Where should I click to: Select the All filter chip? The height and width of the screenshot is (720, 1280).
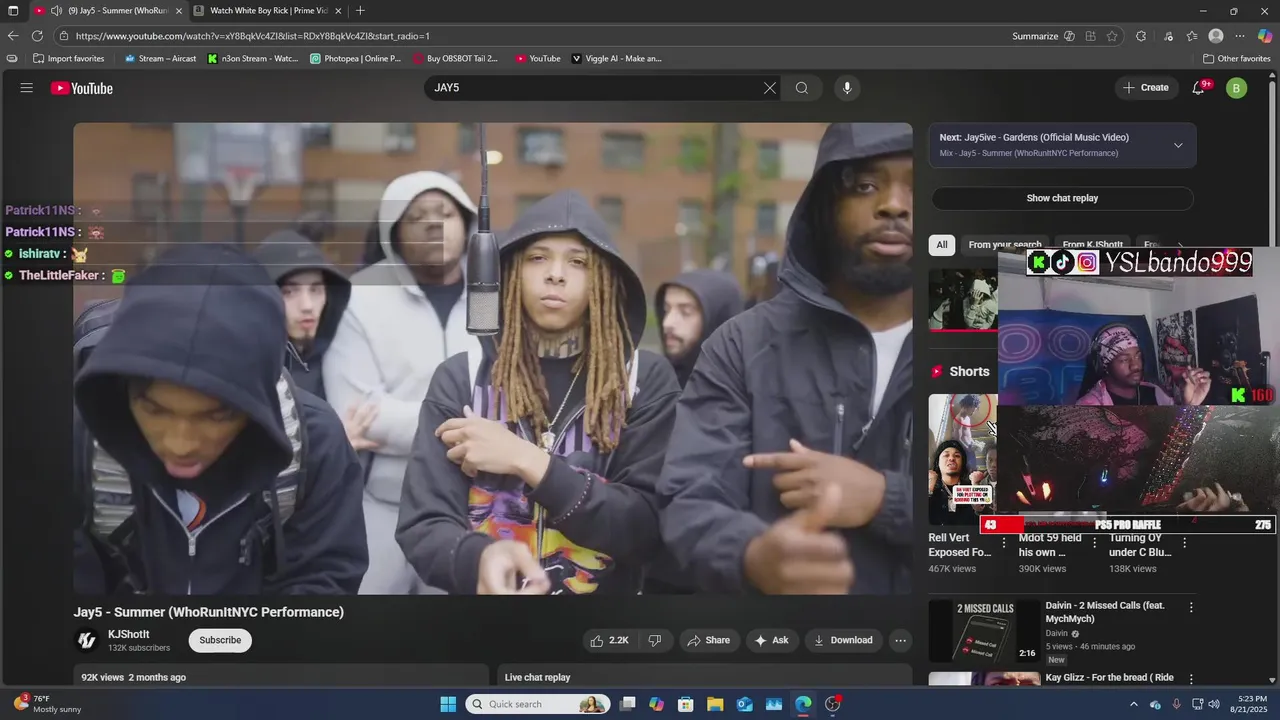click(942, 245)
